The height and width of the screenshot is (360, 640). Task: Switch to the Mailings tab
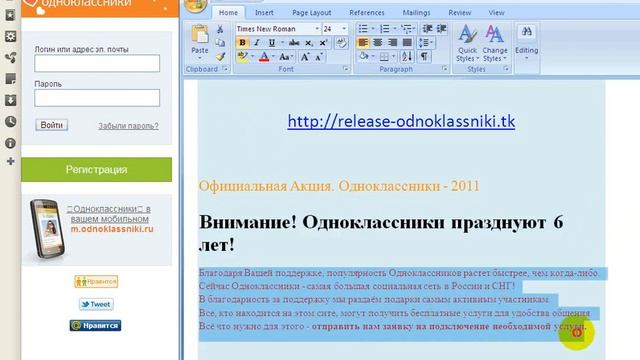click(x=416, y=13)
